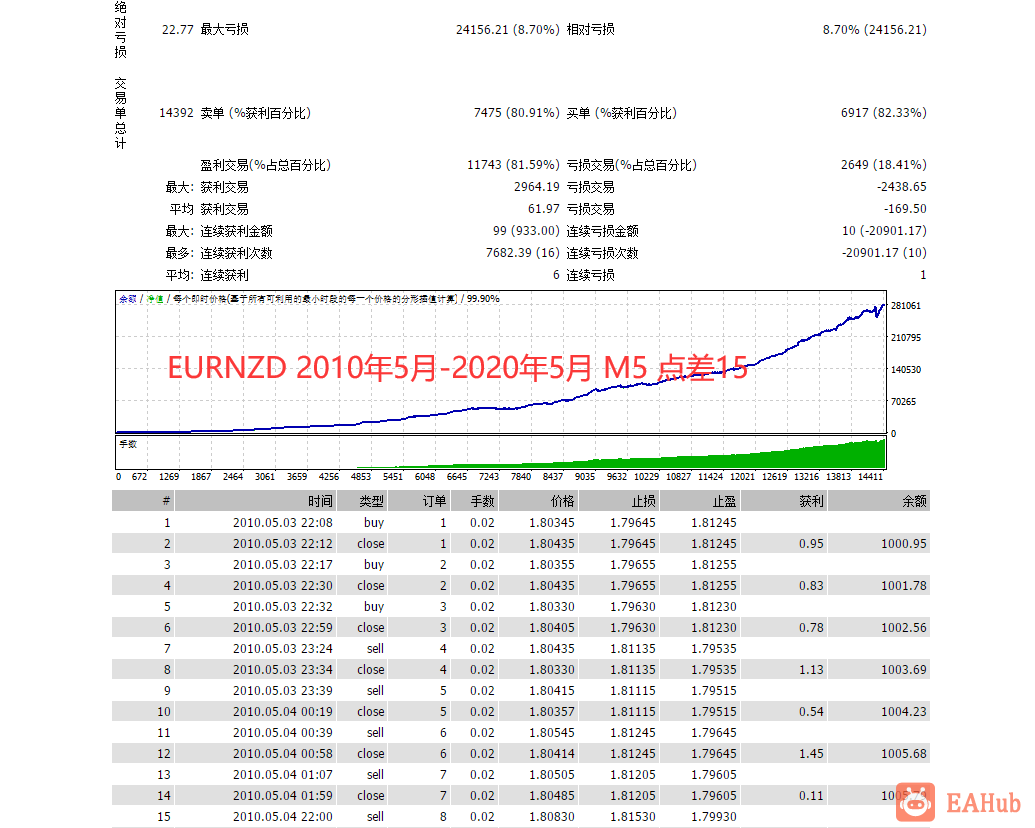Click the time 2010.05.04 00:19
The width and height of the screenshot is (1035, 828).
[x=283, y=712]
